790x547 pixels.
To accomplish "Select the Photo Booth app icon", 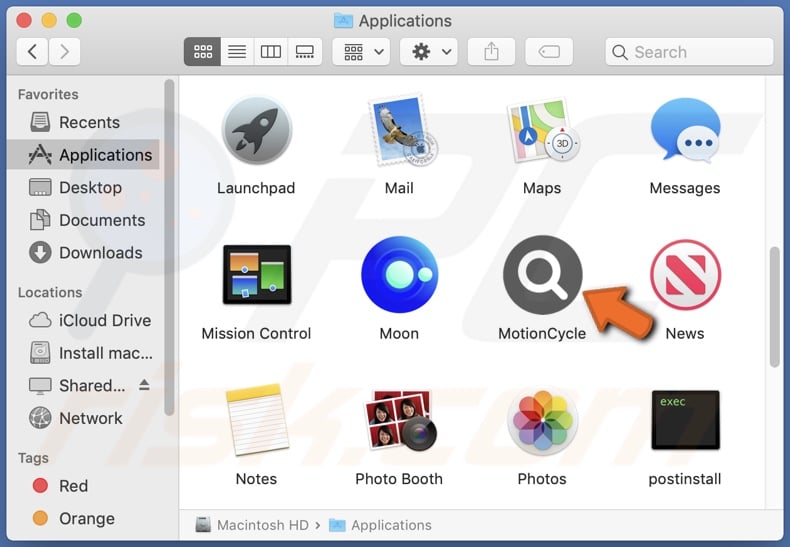I will point(400,420).
